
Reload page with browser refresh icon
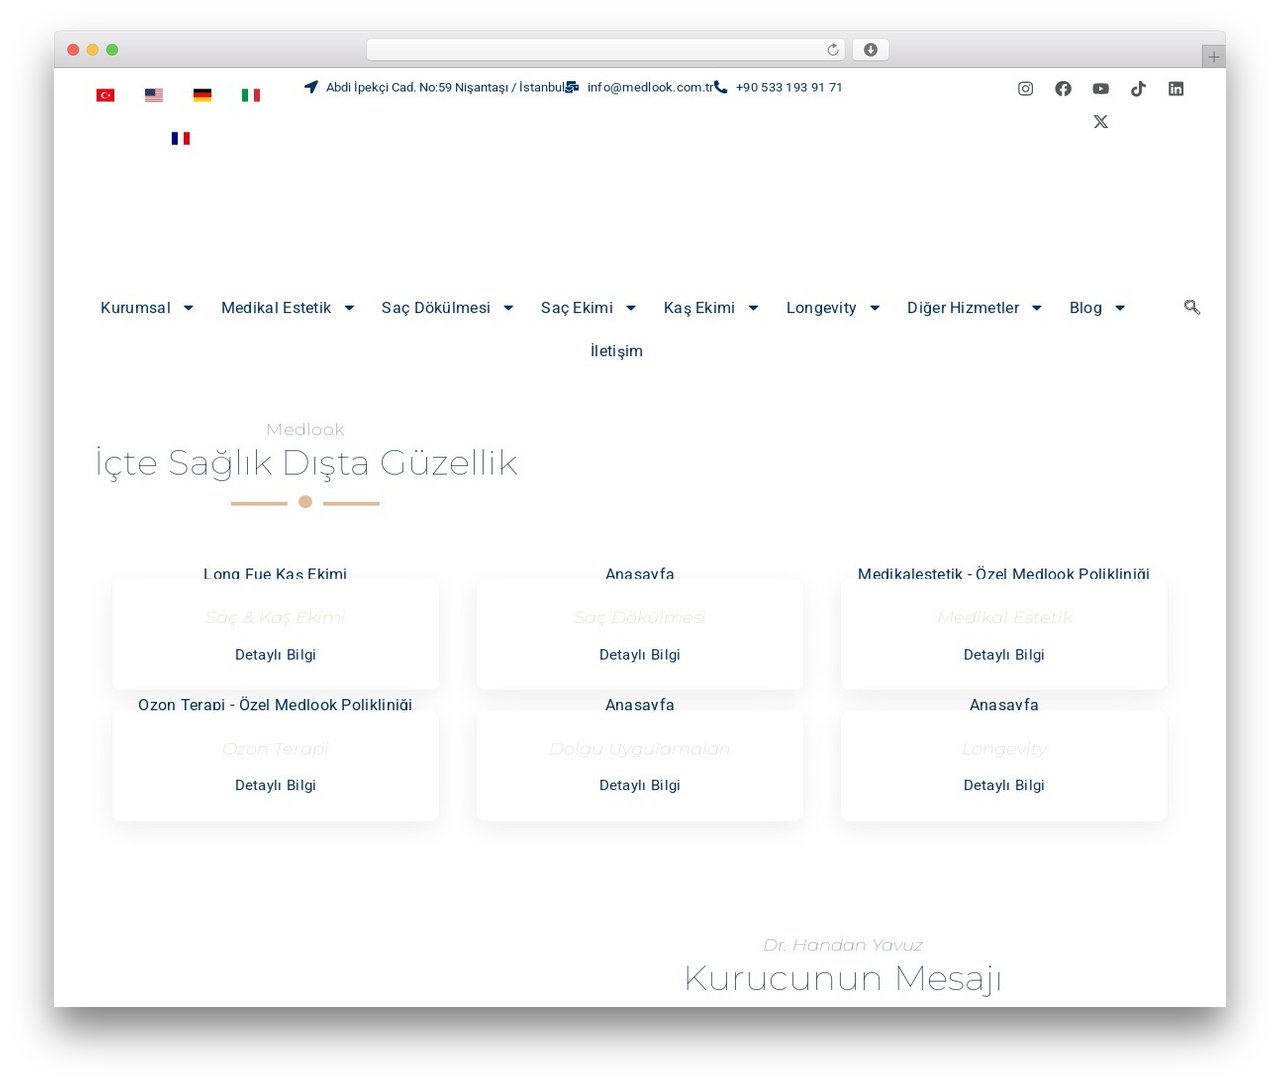pos(833,50)
